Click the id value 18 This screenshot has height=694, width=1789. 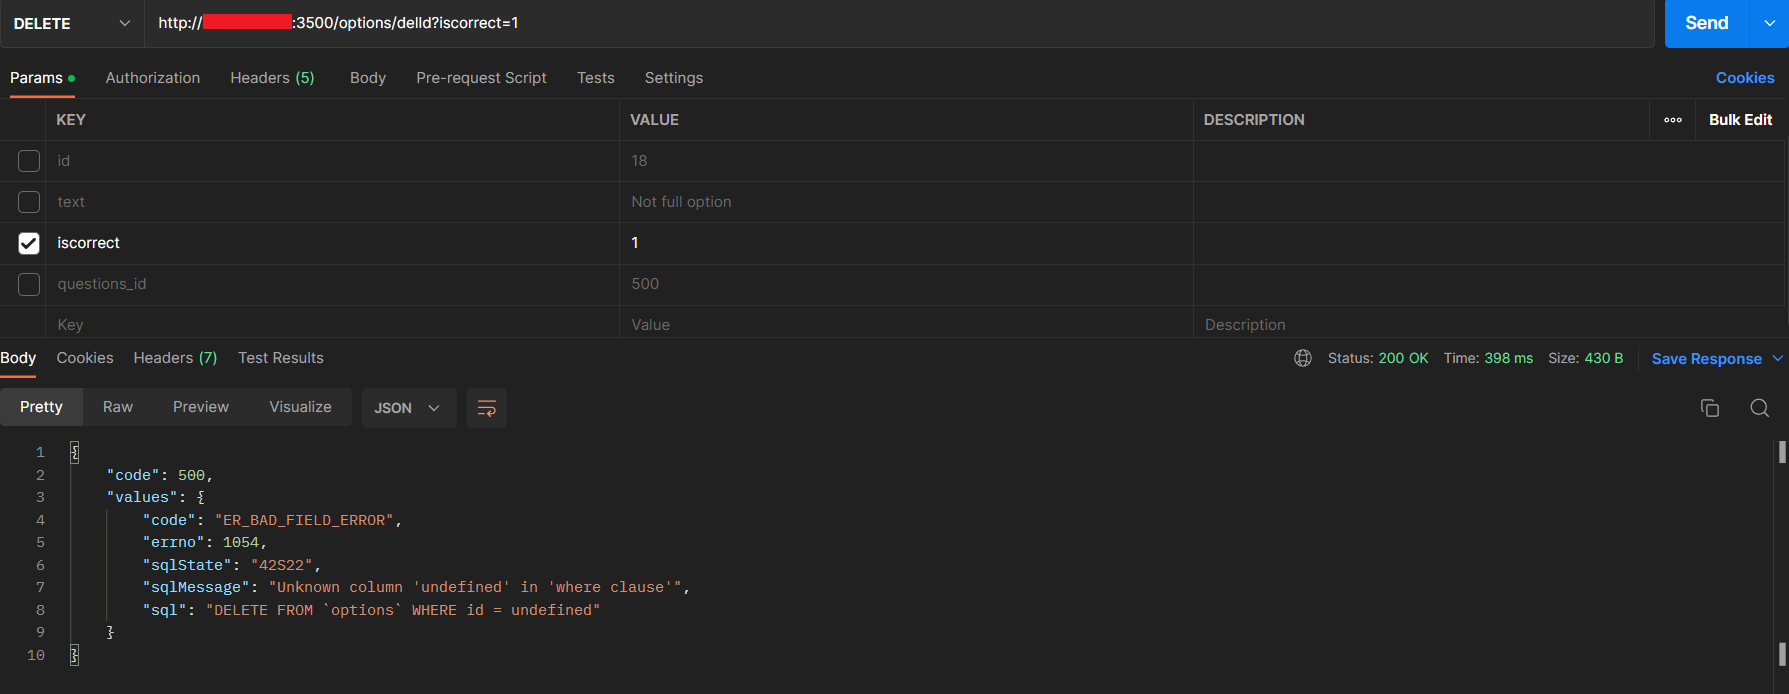[x=639, y=161]
